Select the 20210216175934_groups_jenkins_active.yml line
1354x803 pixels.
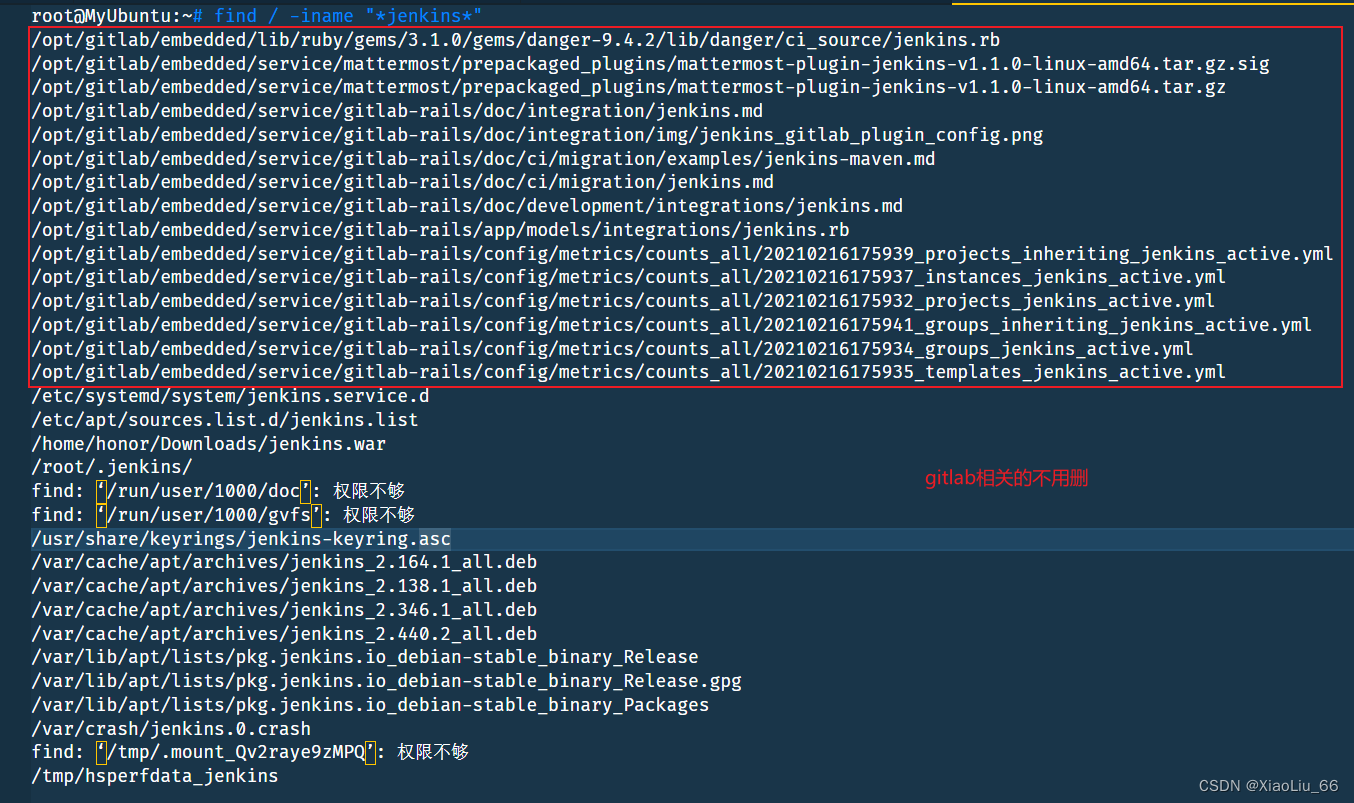click(x=612, y=349)
